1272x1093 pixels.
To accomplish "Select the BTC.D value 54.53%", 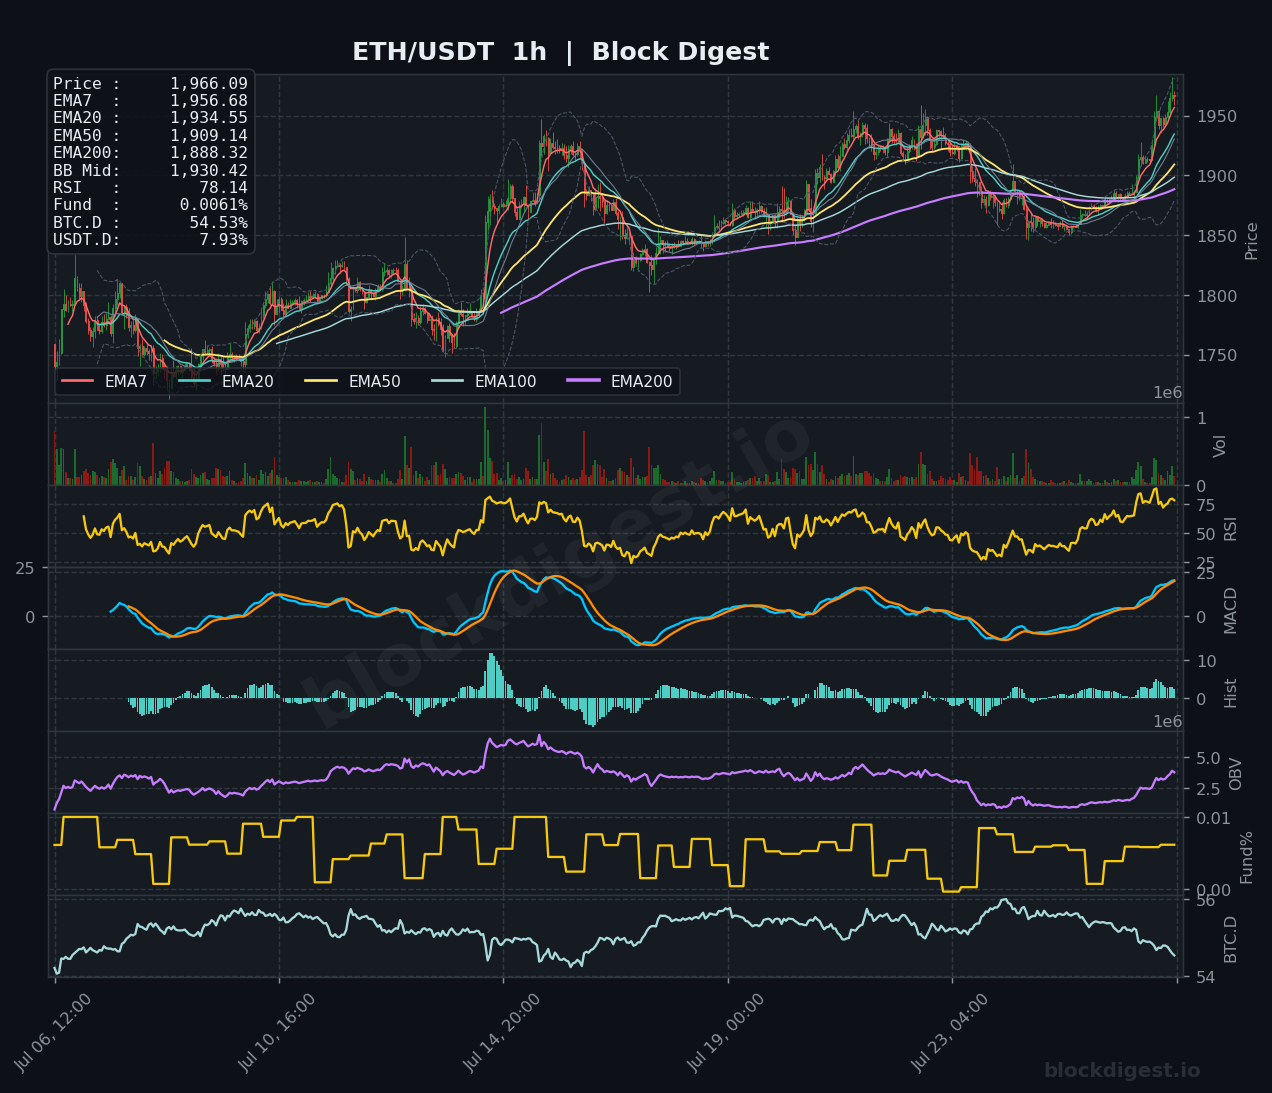I will (218, 222).
